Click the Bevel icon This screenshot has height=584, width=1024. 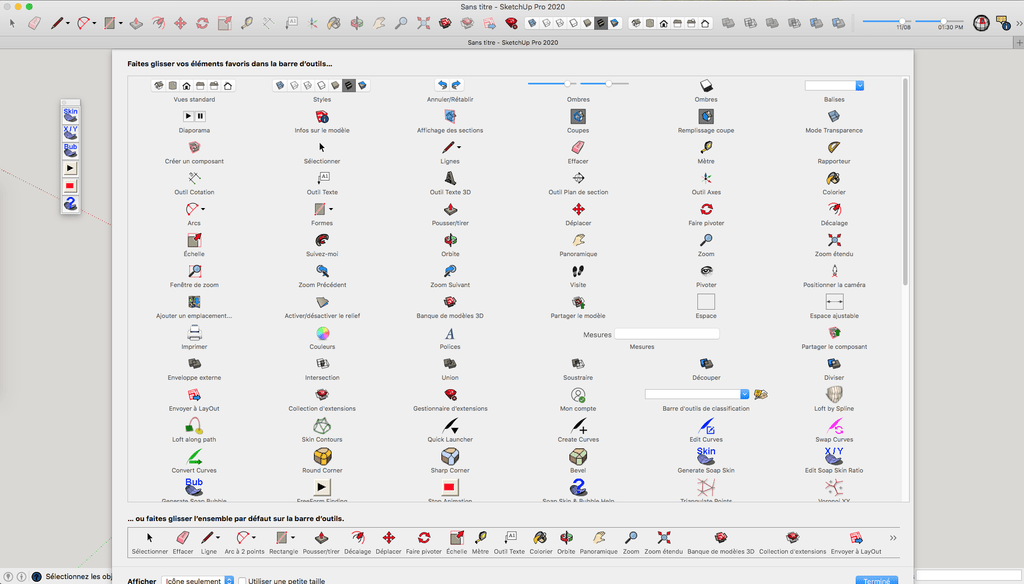[x=578, y=456]
